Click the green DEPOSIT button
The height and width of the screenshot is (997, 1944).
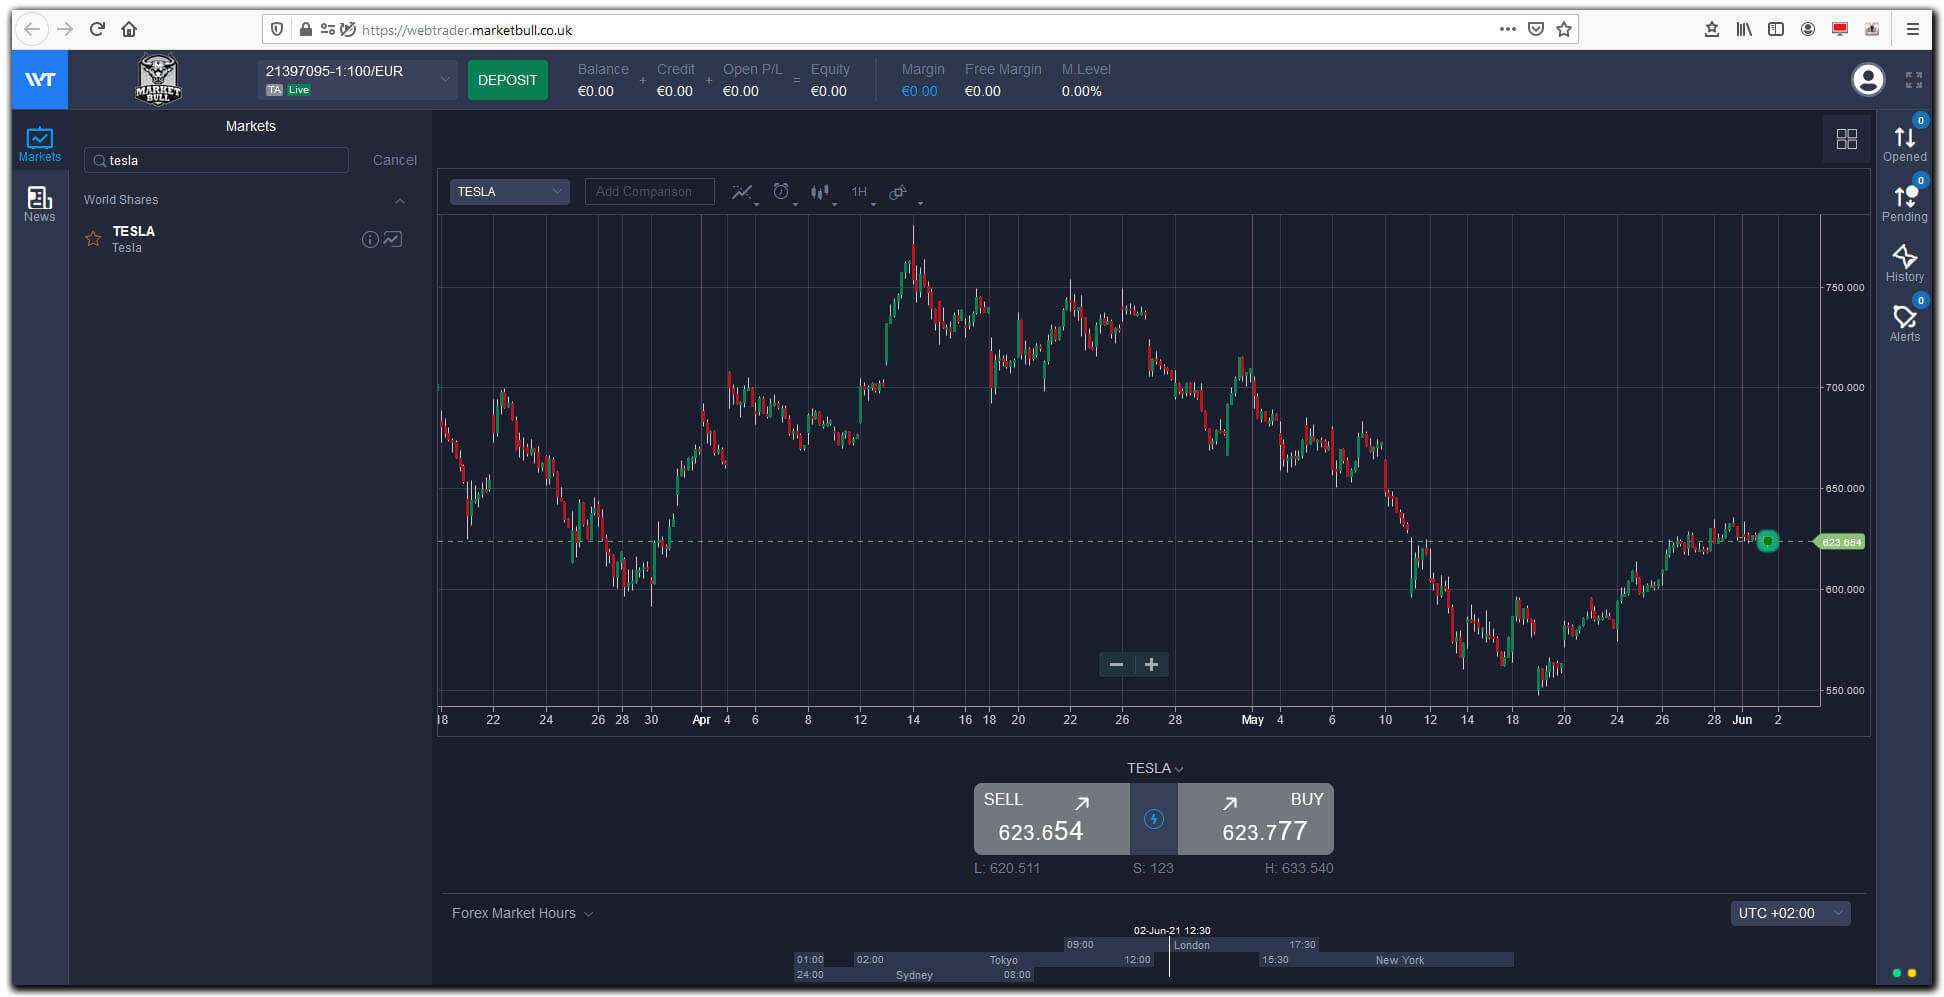[x=507, y=80]
